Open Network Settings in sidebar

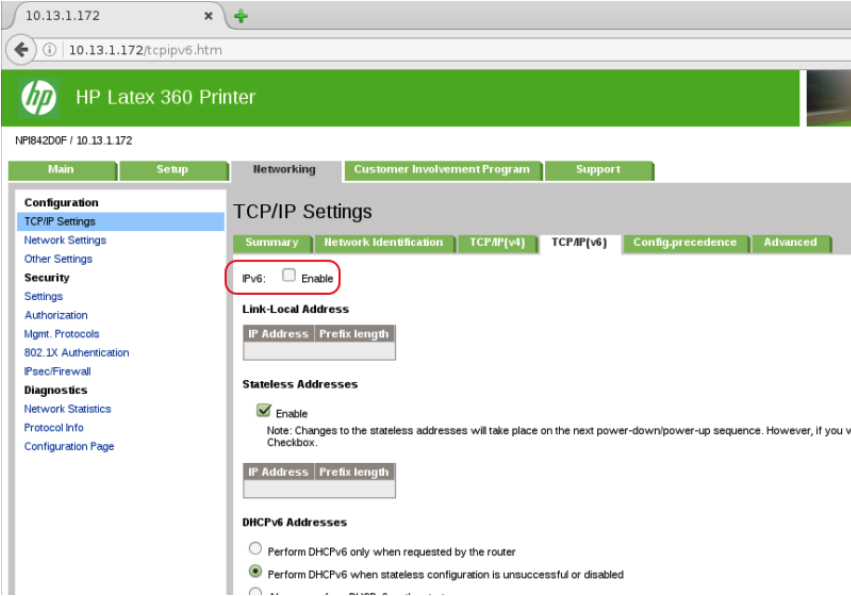click(x=65, y=240)
